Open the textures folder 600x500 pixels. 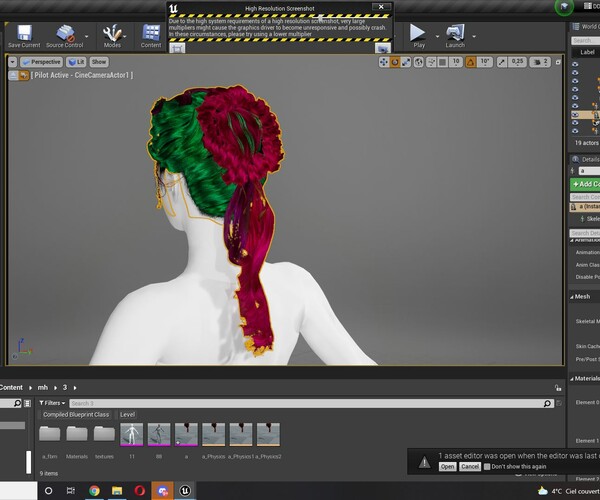coord(104,435)
